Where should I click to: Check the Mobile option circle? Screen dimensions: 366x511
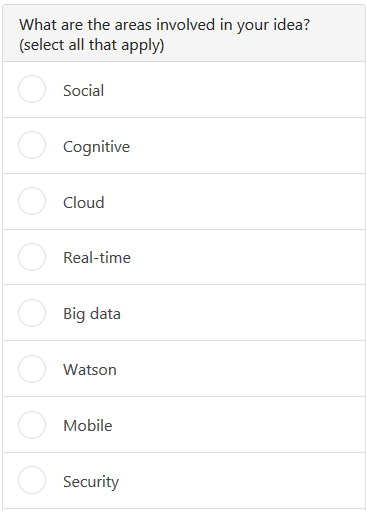pyautogui.click(x=32, y=425)
